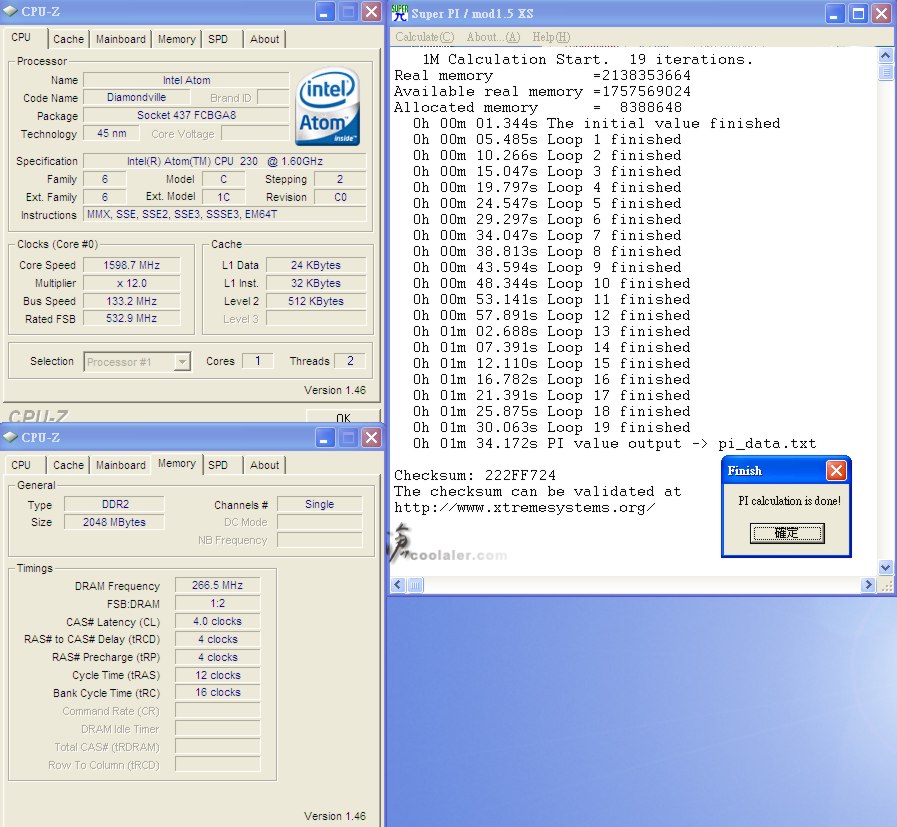The width and height of the screenshot is (897, 827).
Task: Click the Multiplier value x 12.0
Action: [132, 283]
